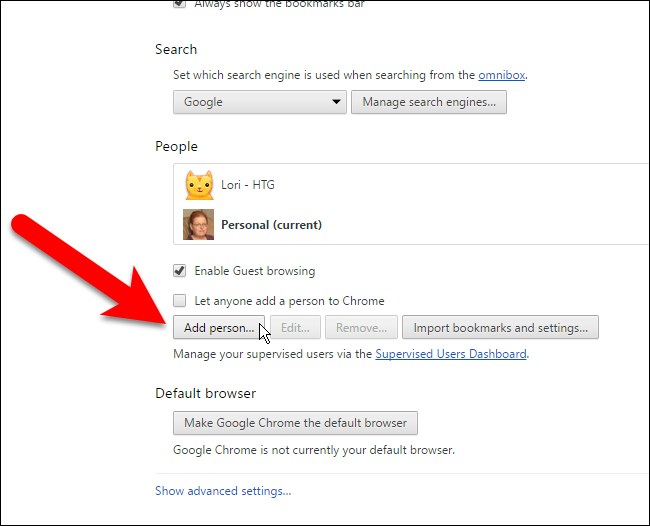This screenshot has width=650, height=526.
Task: Click the Default browser heading
Action: tap(206, 393)
